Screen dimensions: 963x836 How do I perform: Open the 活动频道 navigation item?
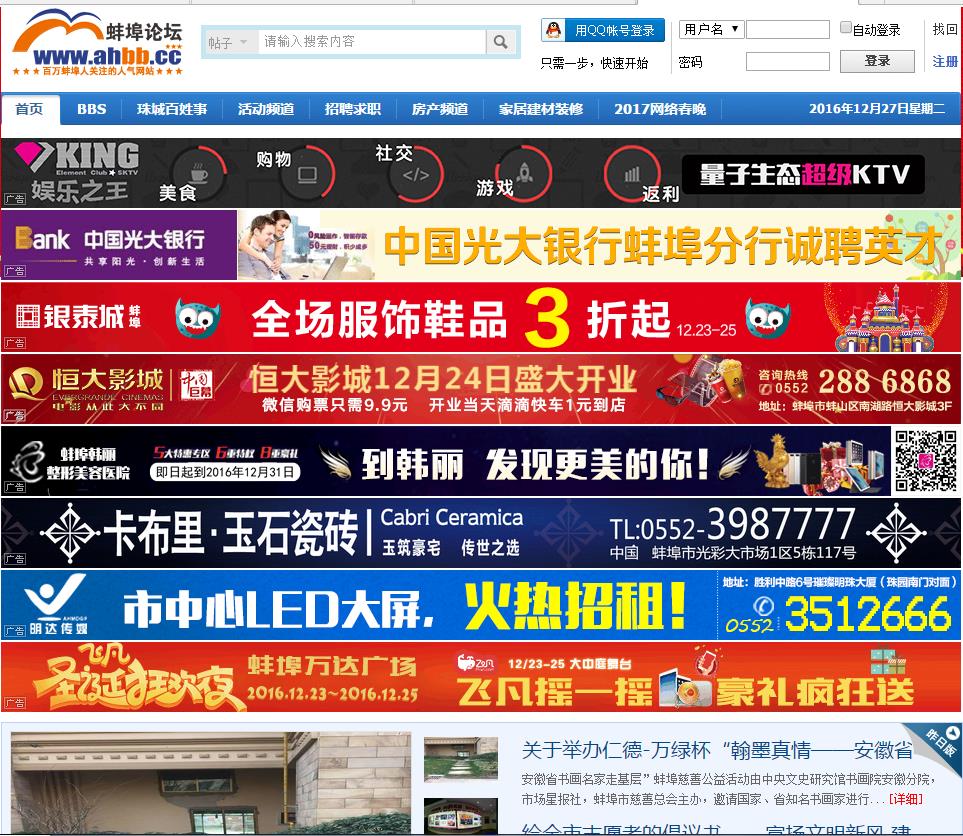(266, 109)
